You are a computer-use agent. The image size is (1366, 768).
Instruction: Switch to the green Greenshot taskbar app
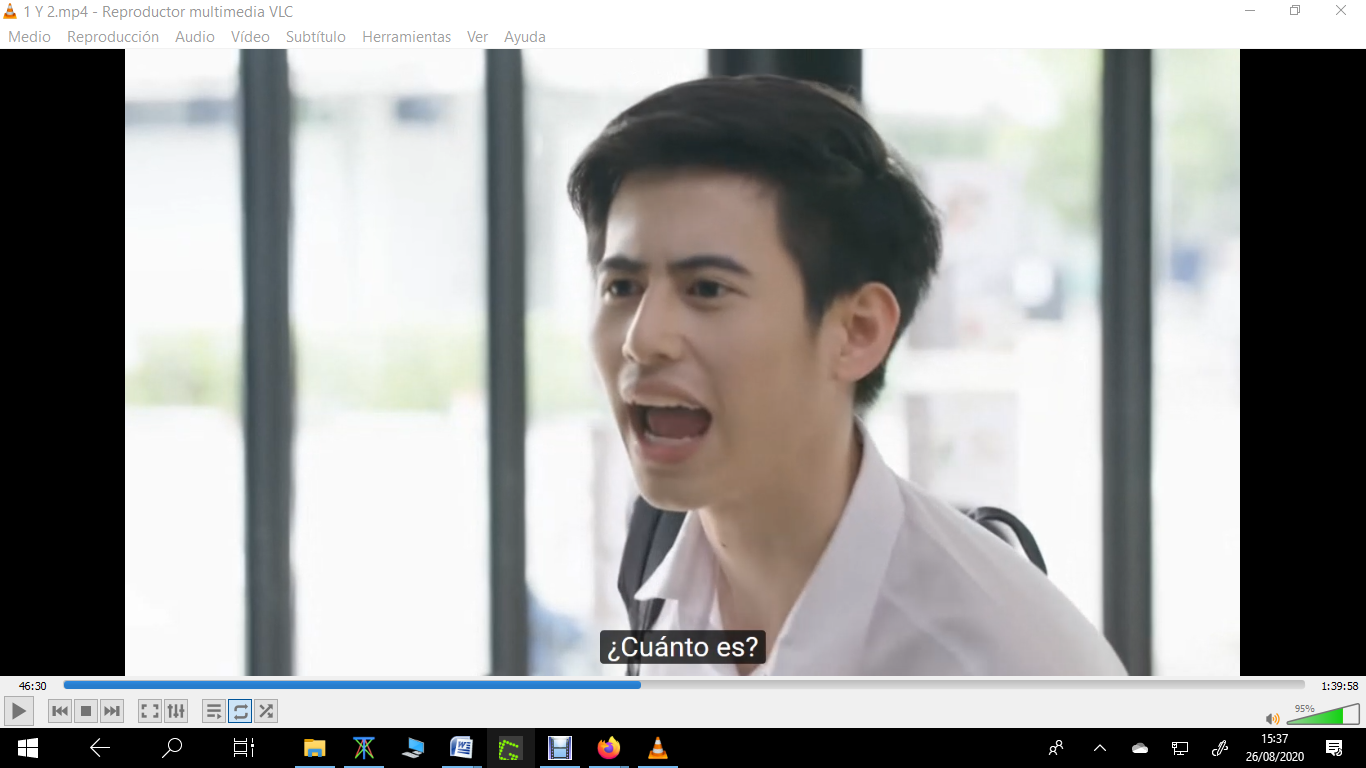[x=511, y=748]
